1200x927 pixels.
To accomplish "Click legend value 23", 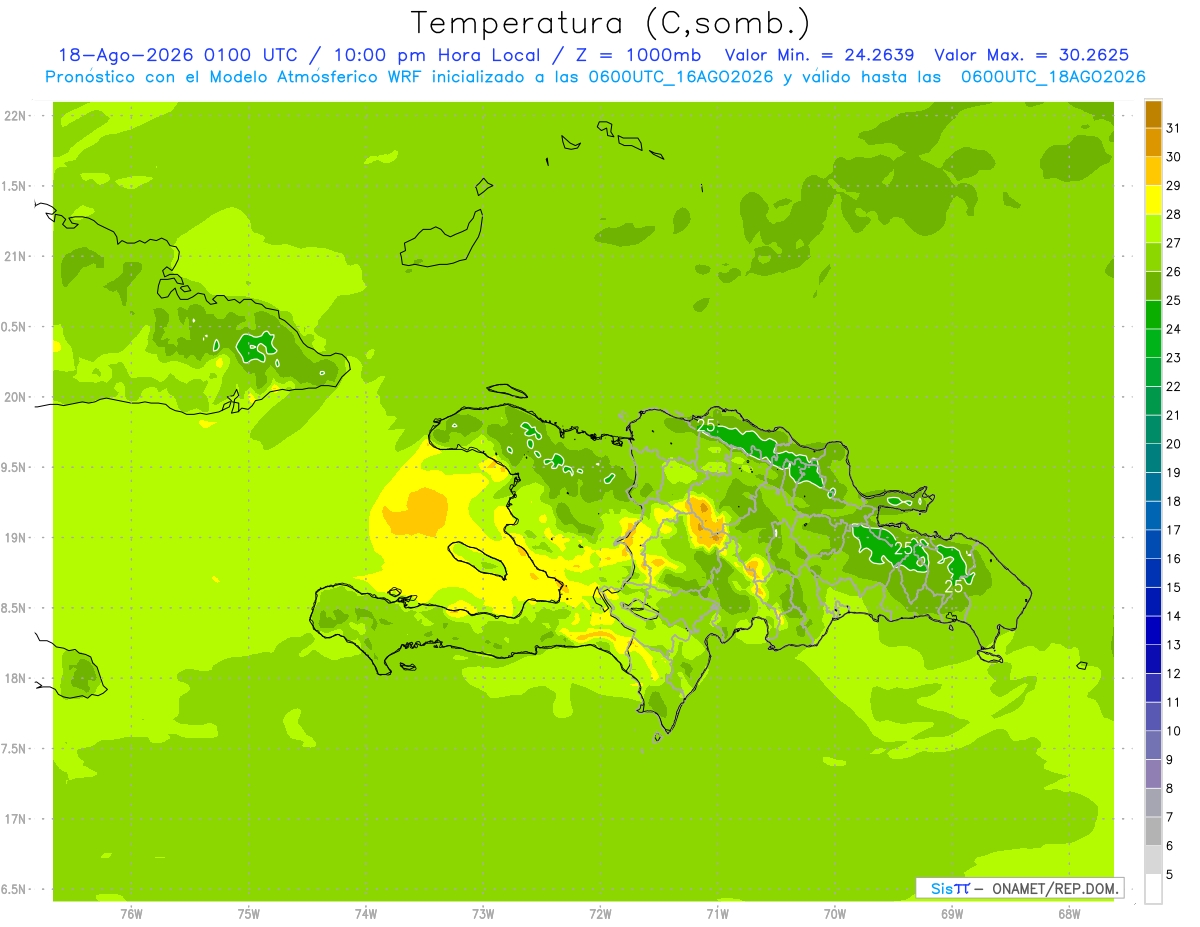I will click(1174, 358).
